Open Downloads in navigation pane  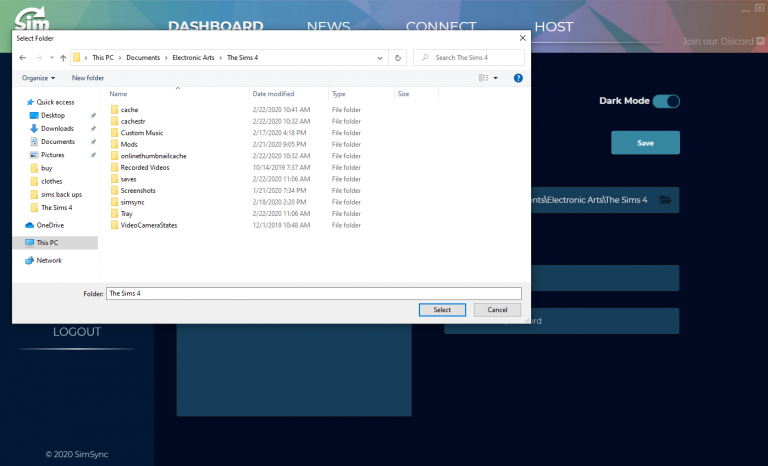(x=57, y=128)
